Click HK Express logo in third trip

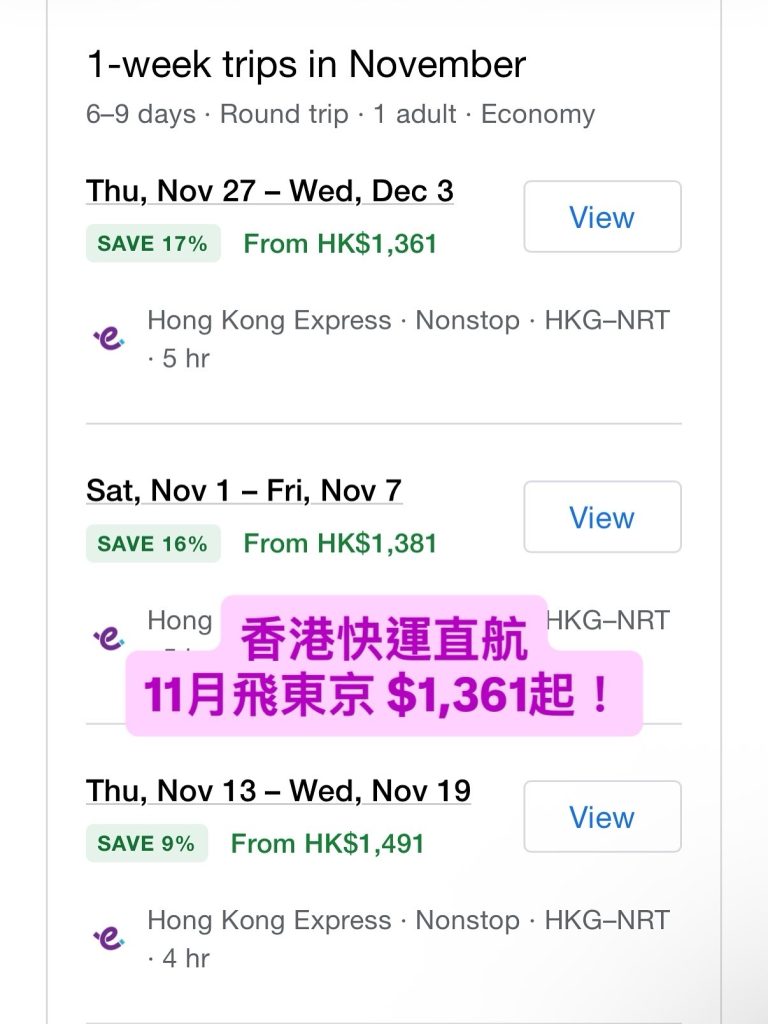click(108, 938)
